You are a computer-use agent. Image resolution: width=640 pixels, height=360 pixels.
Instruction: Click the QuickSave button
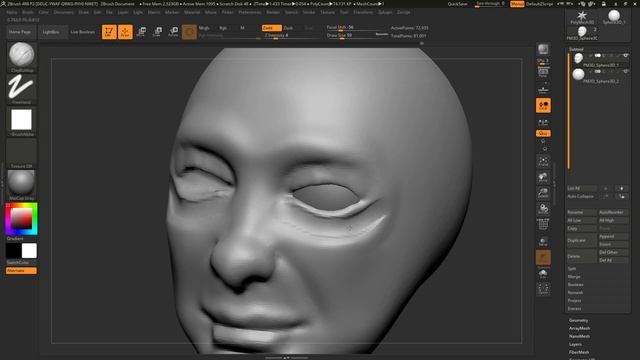[x=458, y=4]
